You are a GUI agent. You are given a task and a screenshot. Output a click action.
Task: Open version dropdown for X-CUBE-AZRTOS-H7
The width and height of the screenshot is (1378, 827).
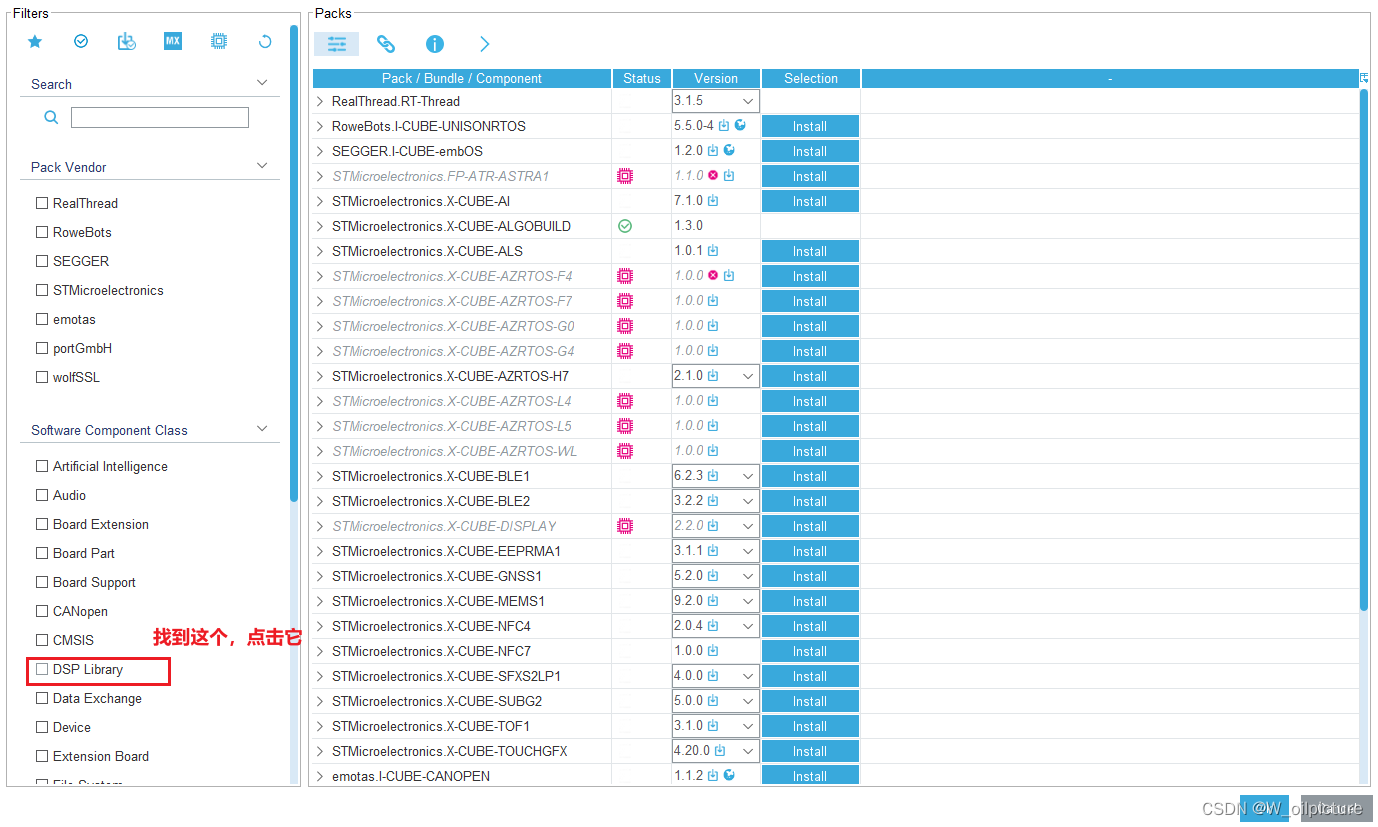pyautogui.click(x=747, y=376)
